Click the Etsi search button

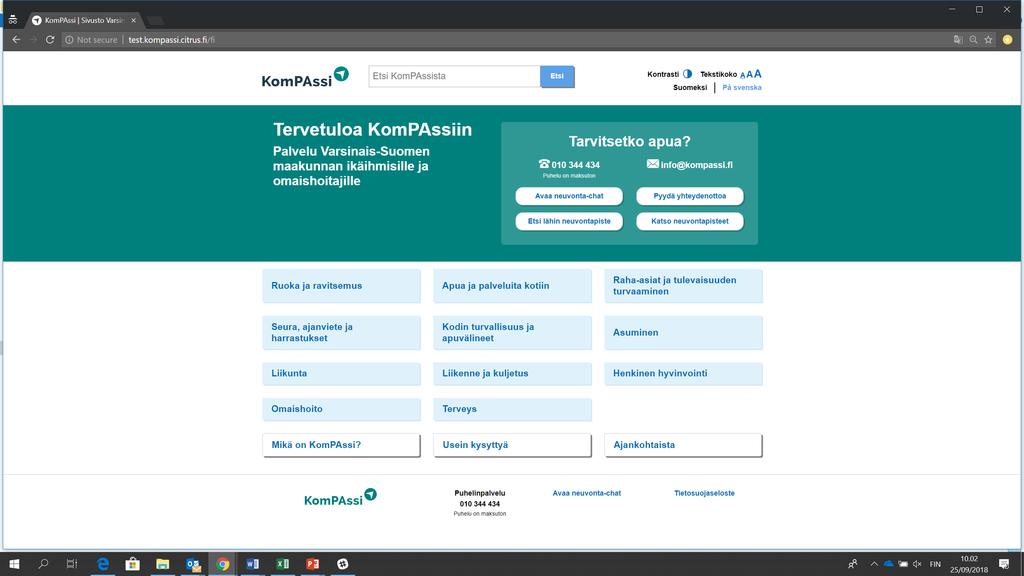click(557, 76)
